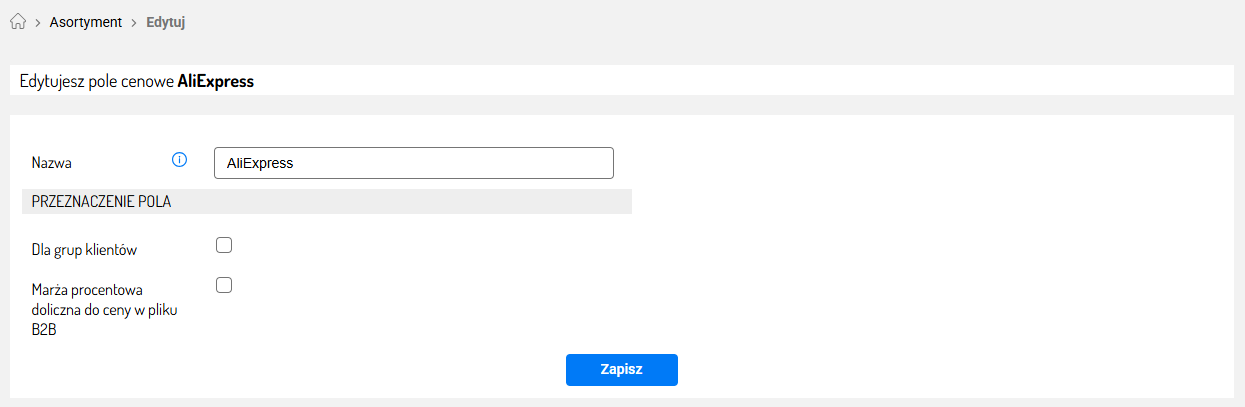Click the B2B text in margin label
Viewport: 1245px width, 407px height.
coord(44,330)
